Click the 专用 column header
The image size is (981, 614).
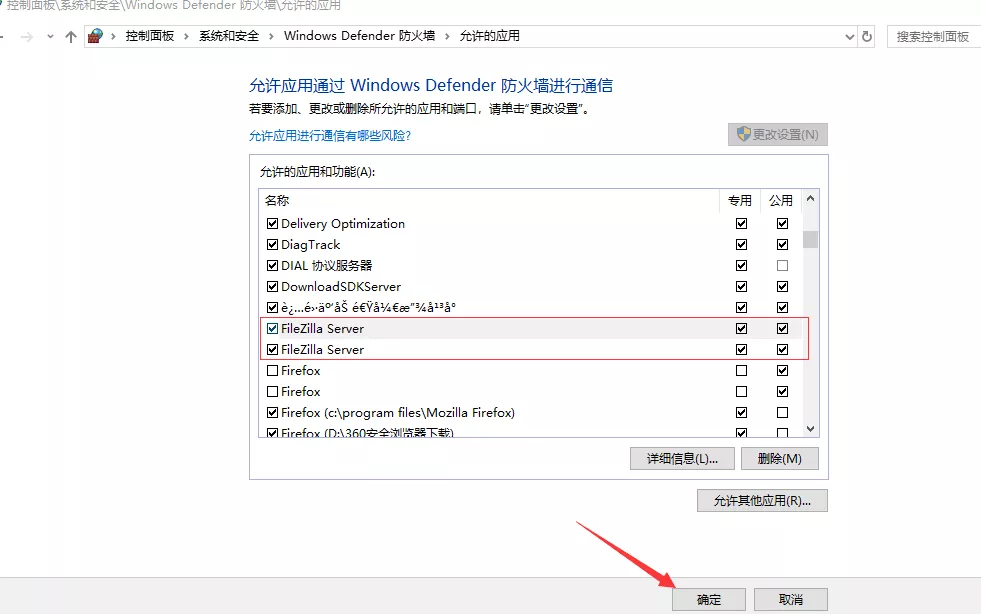pyautogui.click(x=740, y=200)
